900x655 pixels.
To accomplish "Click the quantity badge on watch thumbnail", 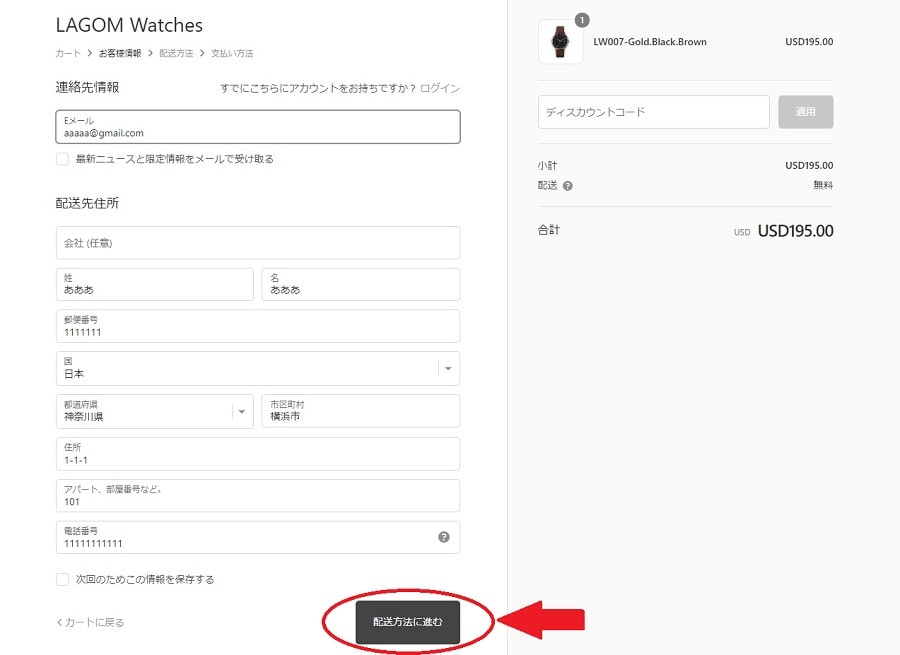I will coord(582,20).
